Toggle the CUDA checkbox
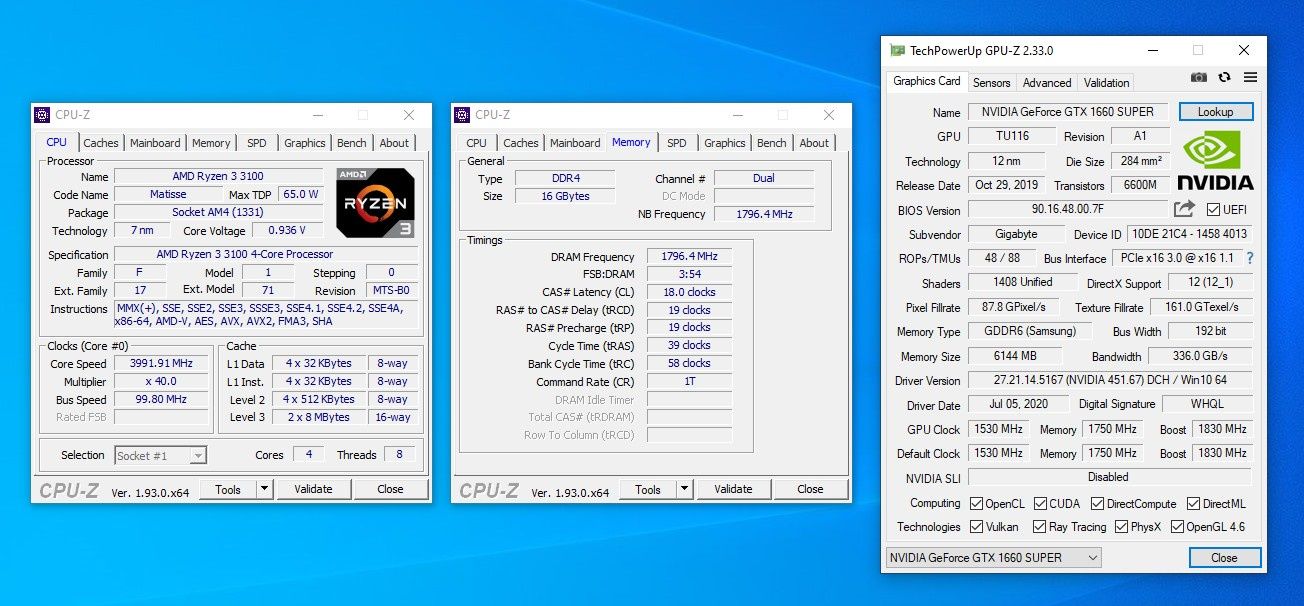The width and height of the screenshot is (1304, 606). point(1040,504)
